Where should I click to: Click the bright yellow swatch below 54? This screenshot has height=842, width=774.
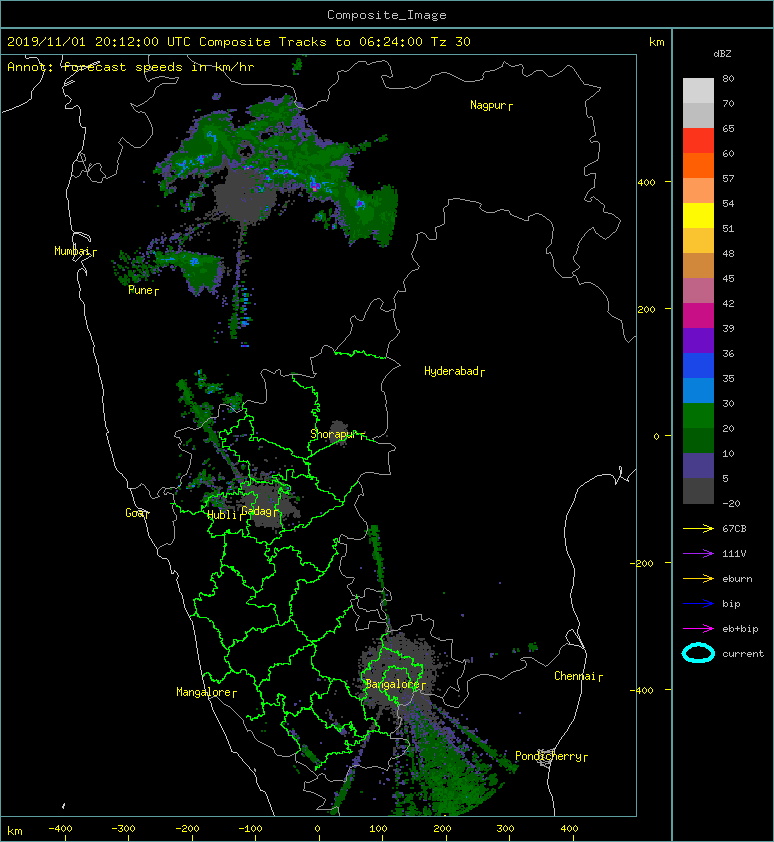click(x=698, y=215)
